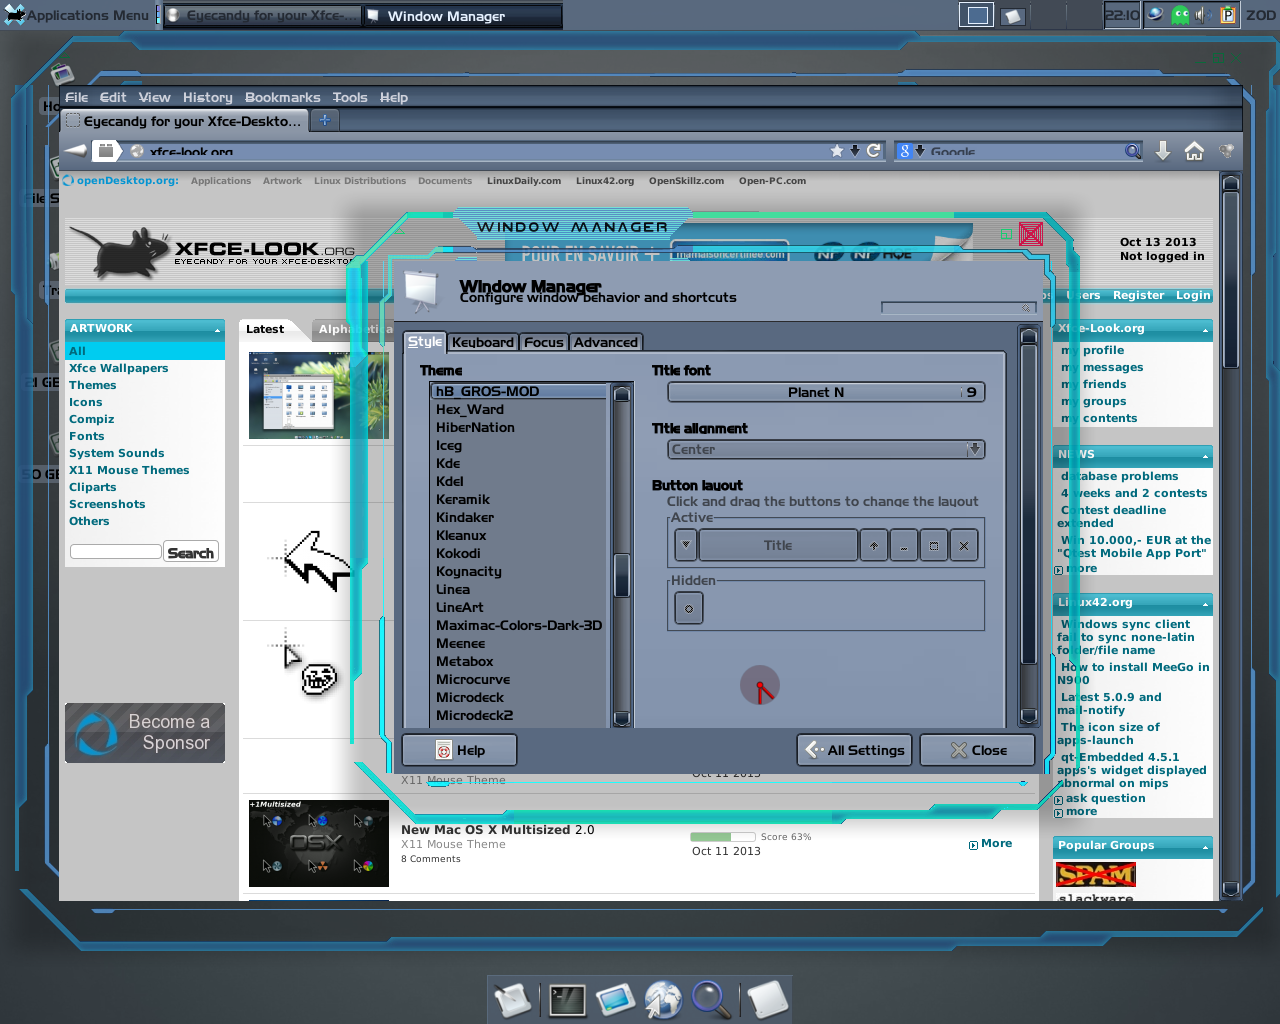The image size is (1280, 1024).
Task: Open the blue device icon in the dock
Action: pyautogui.click(x=615, y=999)
